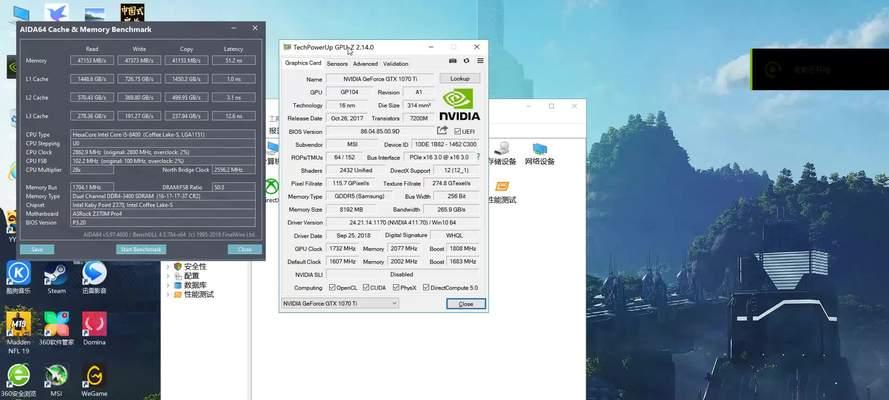Click the GPU-Z Close button
Image resolution: width=889 pixels, height=400 pixels.
(x=465, y=304)
